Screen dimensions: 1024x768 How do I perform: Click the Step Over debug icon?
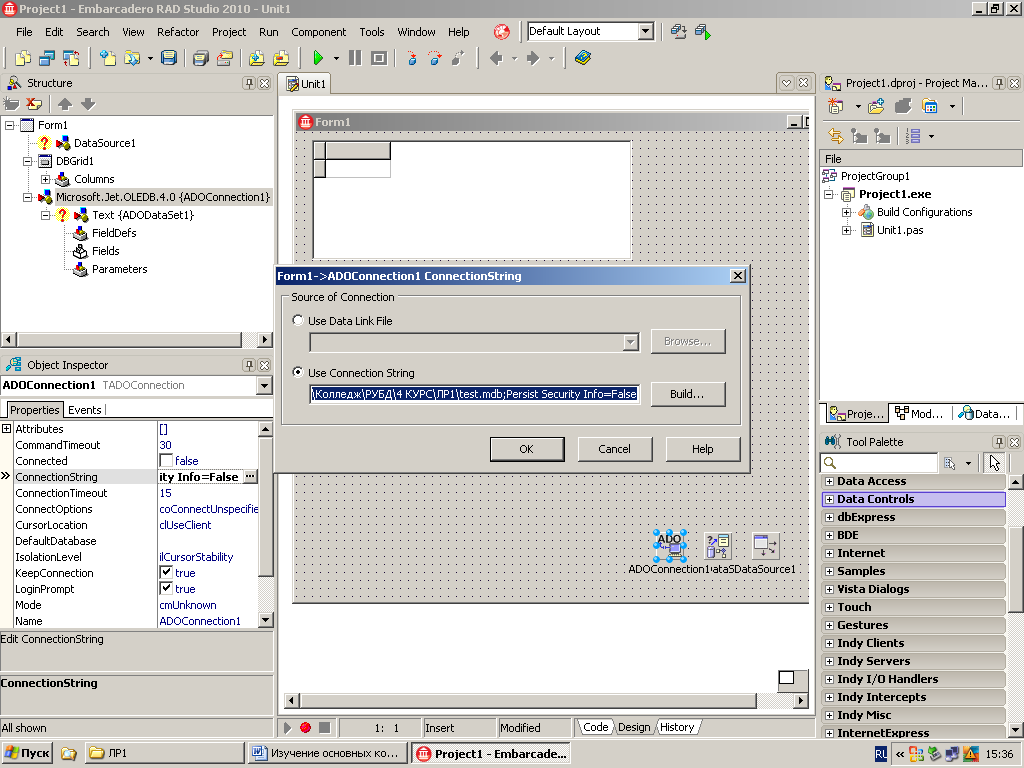(x=435, y=58)
